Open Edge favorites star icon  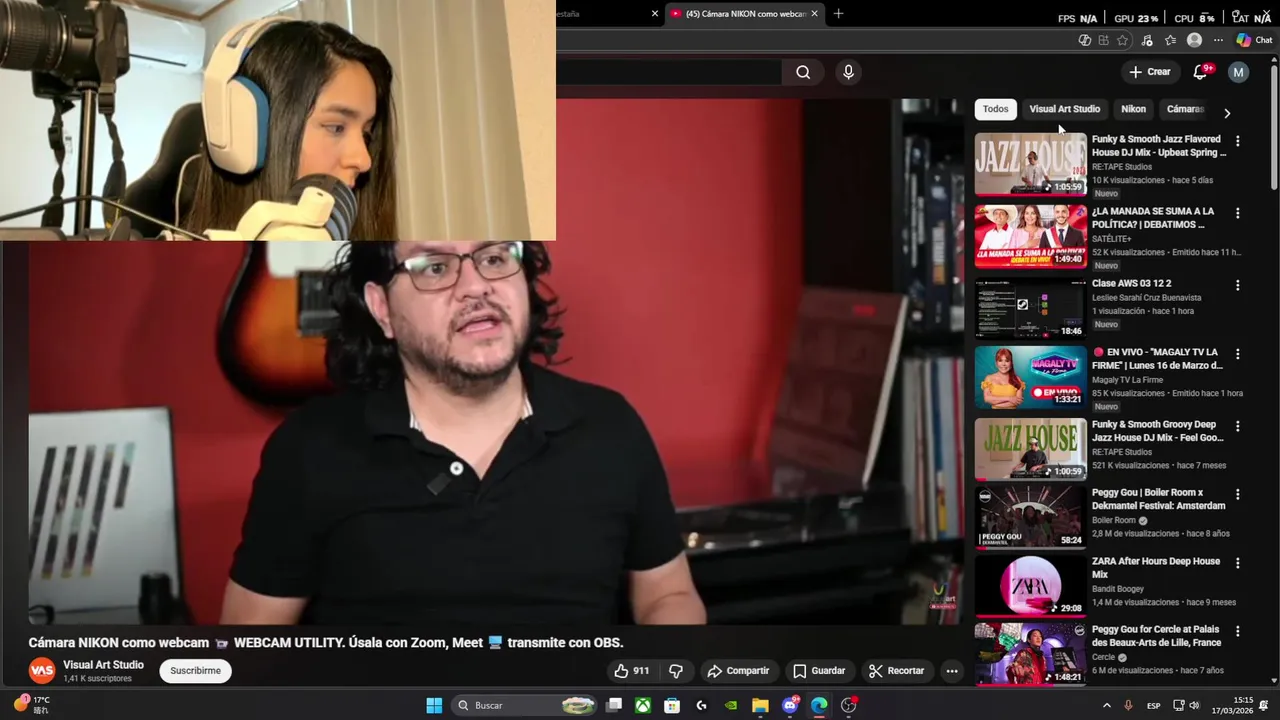click(x=1170, y=41)
